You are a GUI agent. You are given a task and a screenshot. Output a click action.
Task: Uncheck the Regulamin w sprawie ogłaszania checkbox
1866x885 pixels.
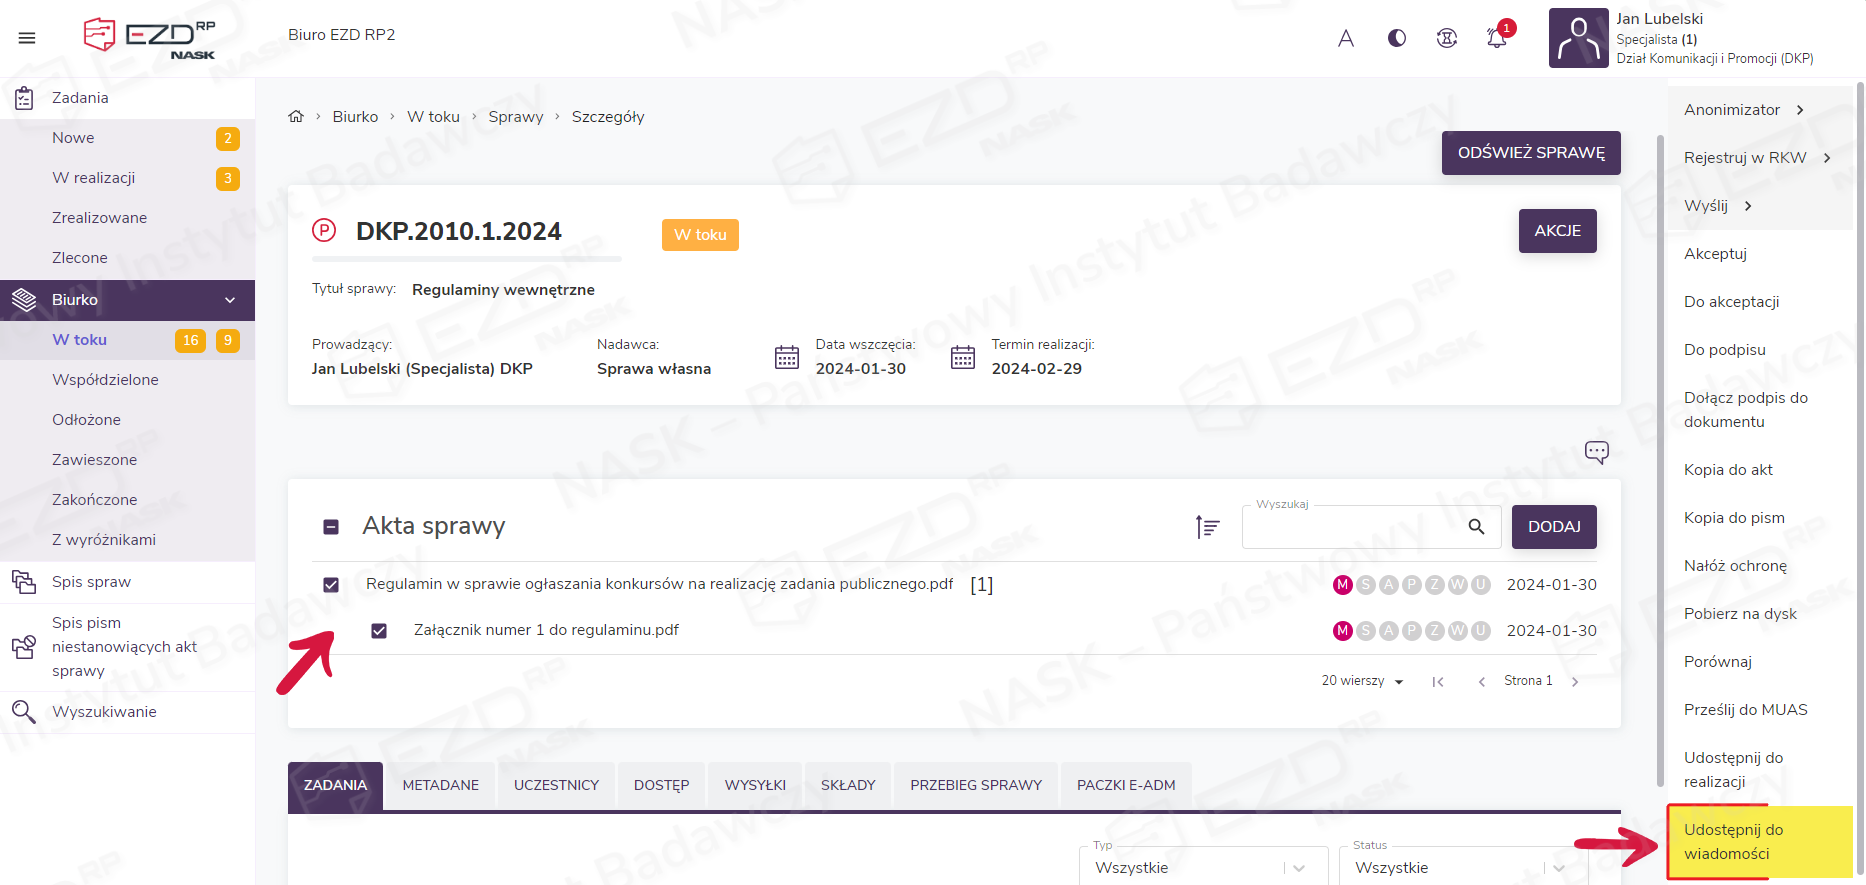331,585
